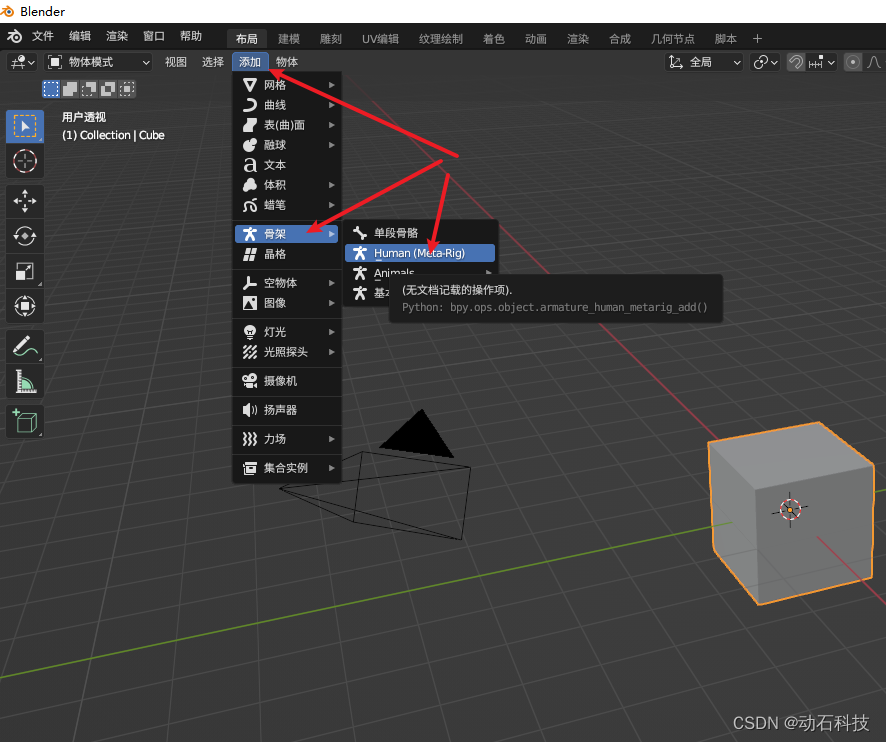Add a 摄像机 camera object
The image size is (886, 742).
(287, 381)
